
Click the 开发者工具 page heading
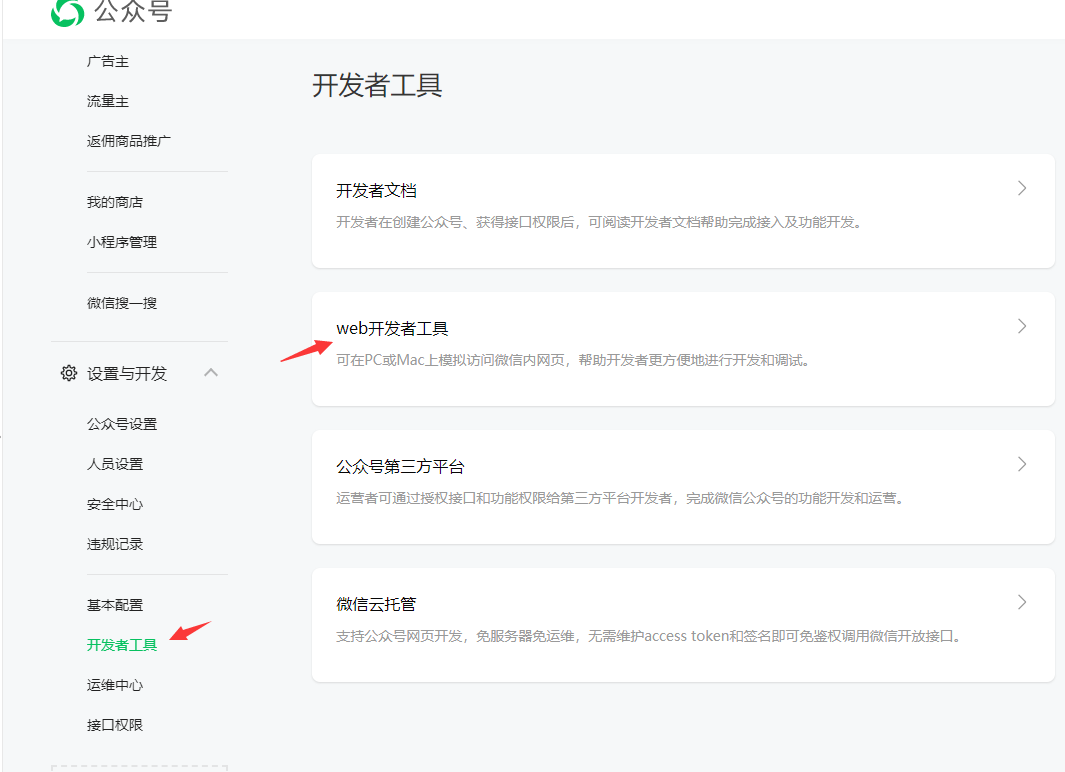coord(378,86)
